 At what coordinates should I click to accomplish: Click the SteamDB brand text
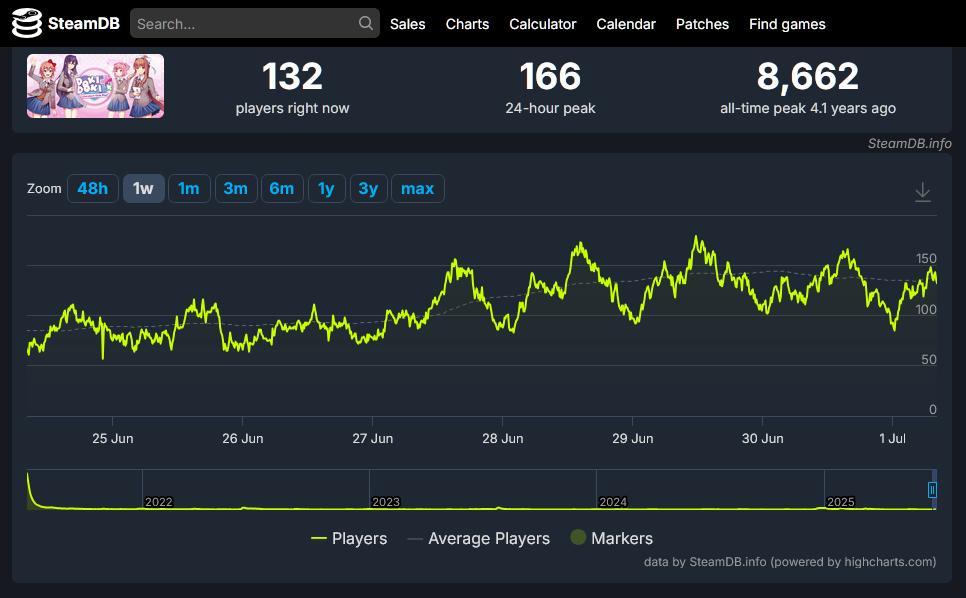(84, 23)
